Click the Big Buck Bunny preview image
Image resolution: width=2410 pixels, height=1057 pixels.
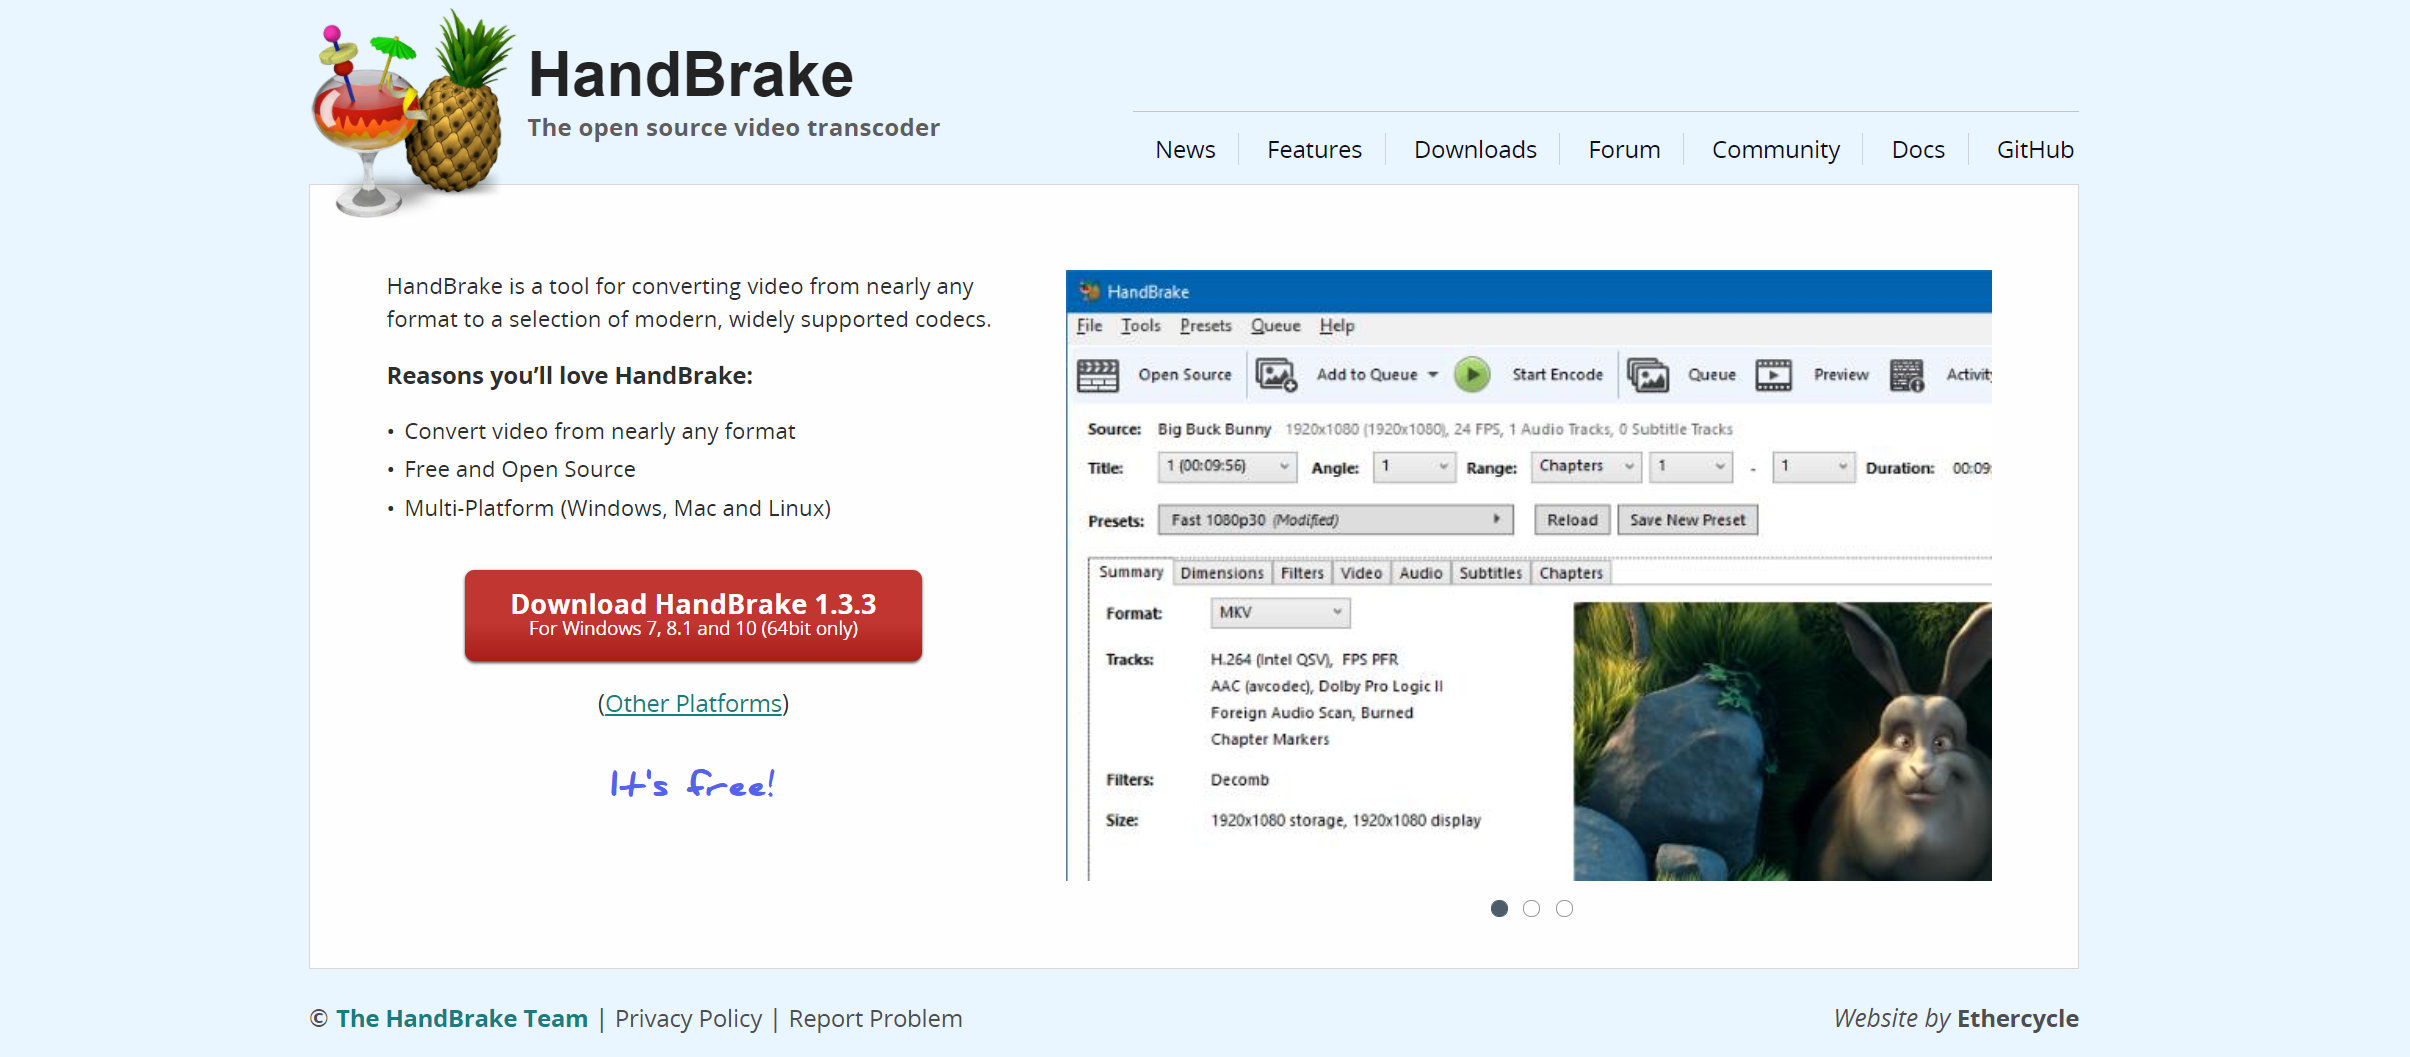pos(1782,741)
